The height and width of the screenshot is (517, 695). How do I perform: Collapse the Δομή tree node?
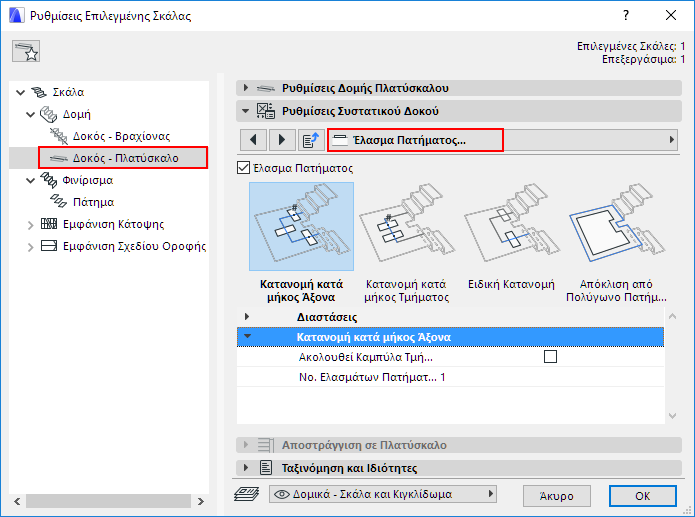pos(31,114)
